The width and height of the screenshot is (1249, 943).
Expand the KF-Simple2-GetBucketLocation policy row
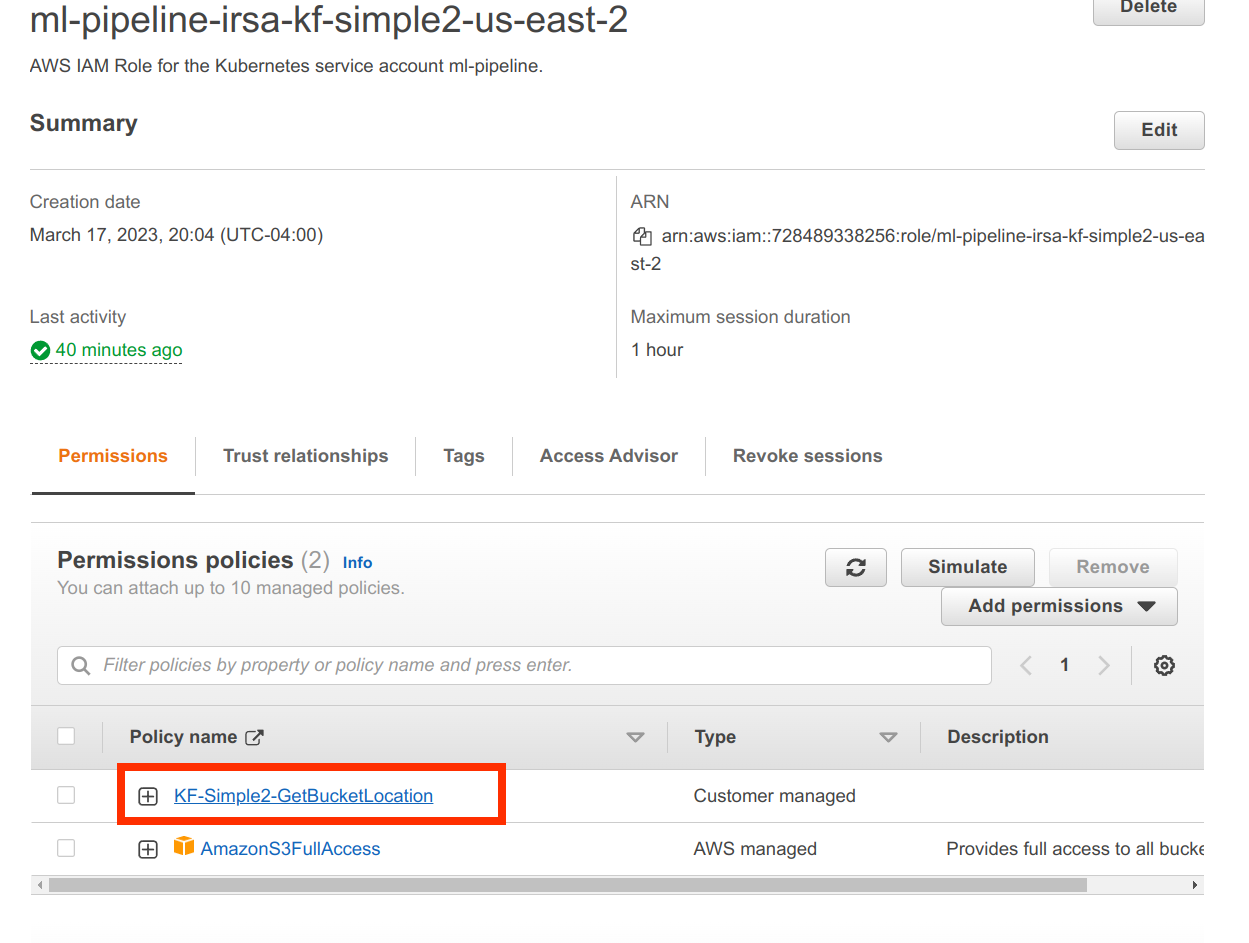point(148,795)
